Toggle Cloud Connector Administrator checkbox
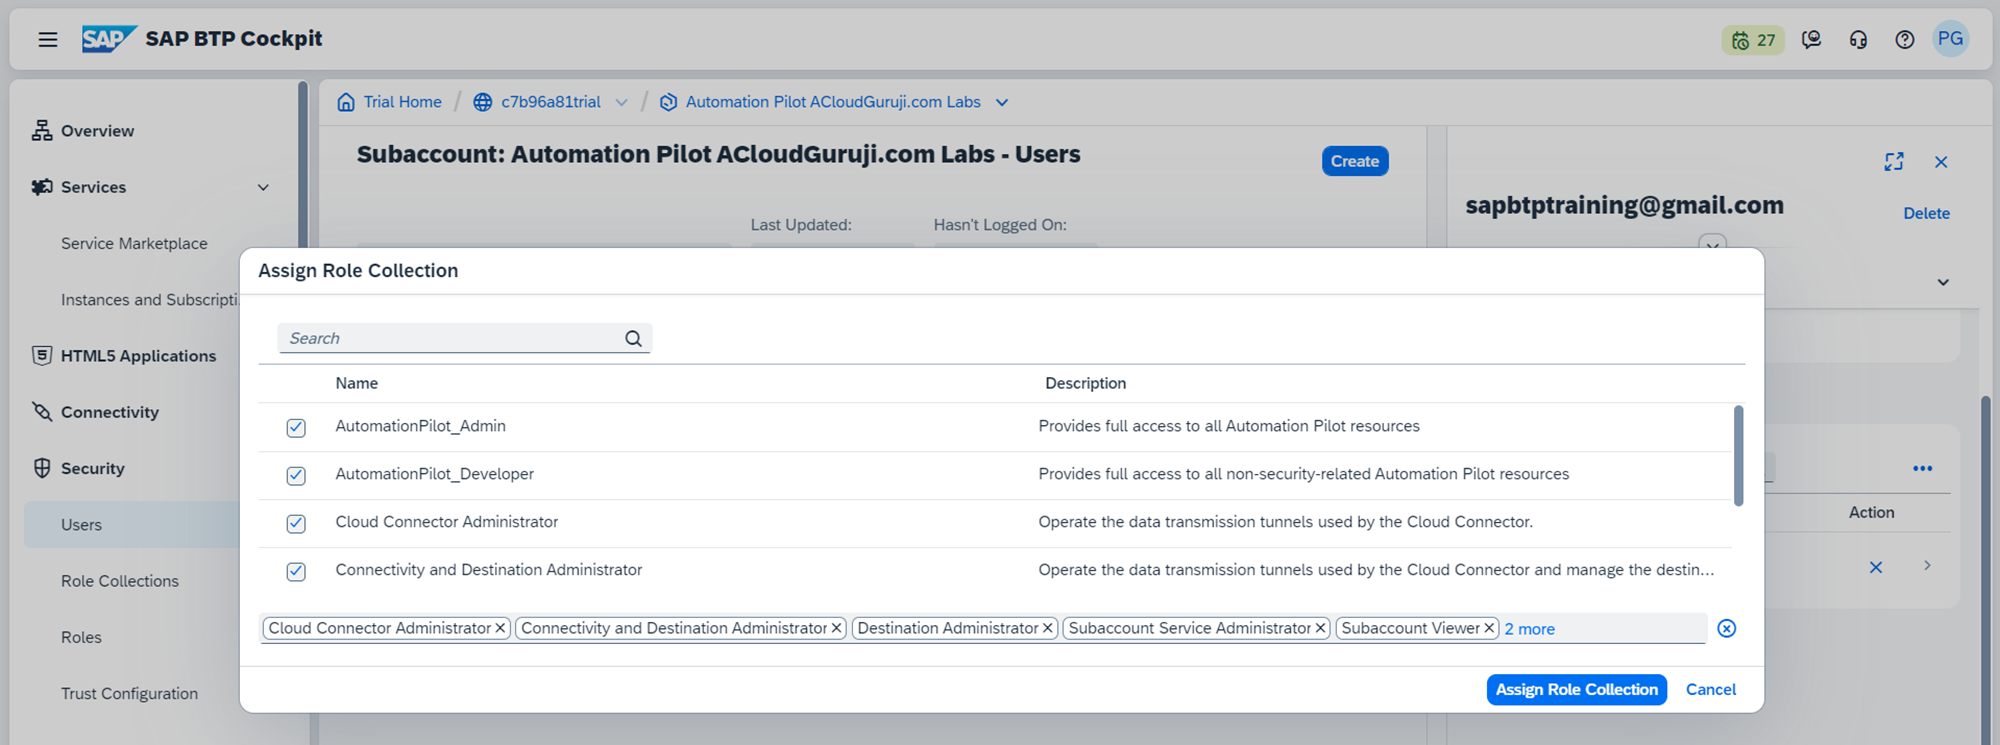This screenshot has height=745, width=2000. [x=296, y=524]
